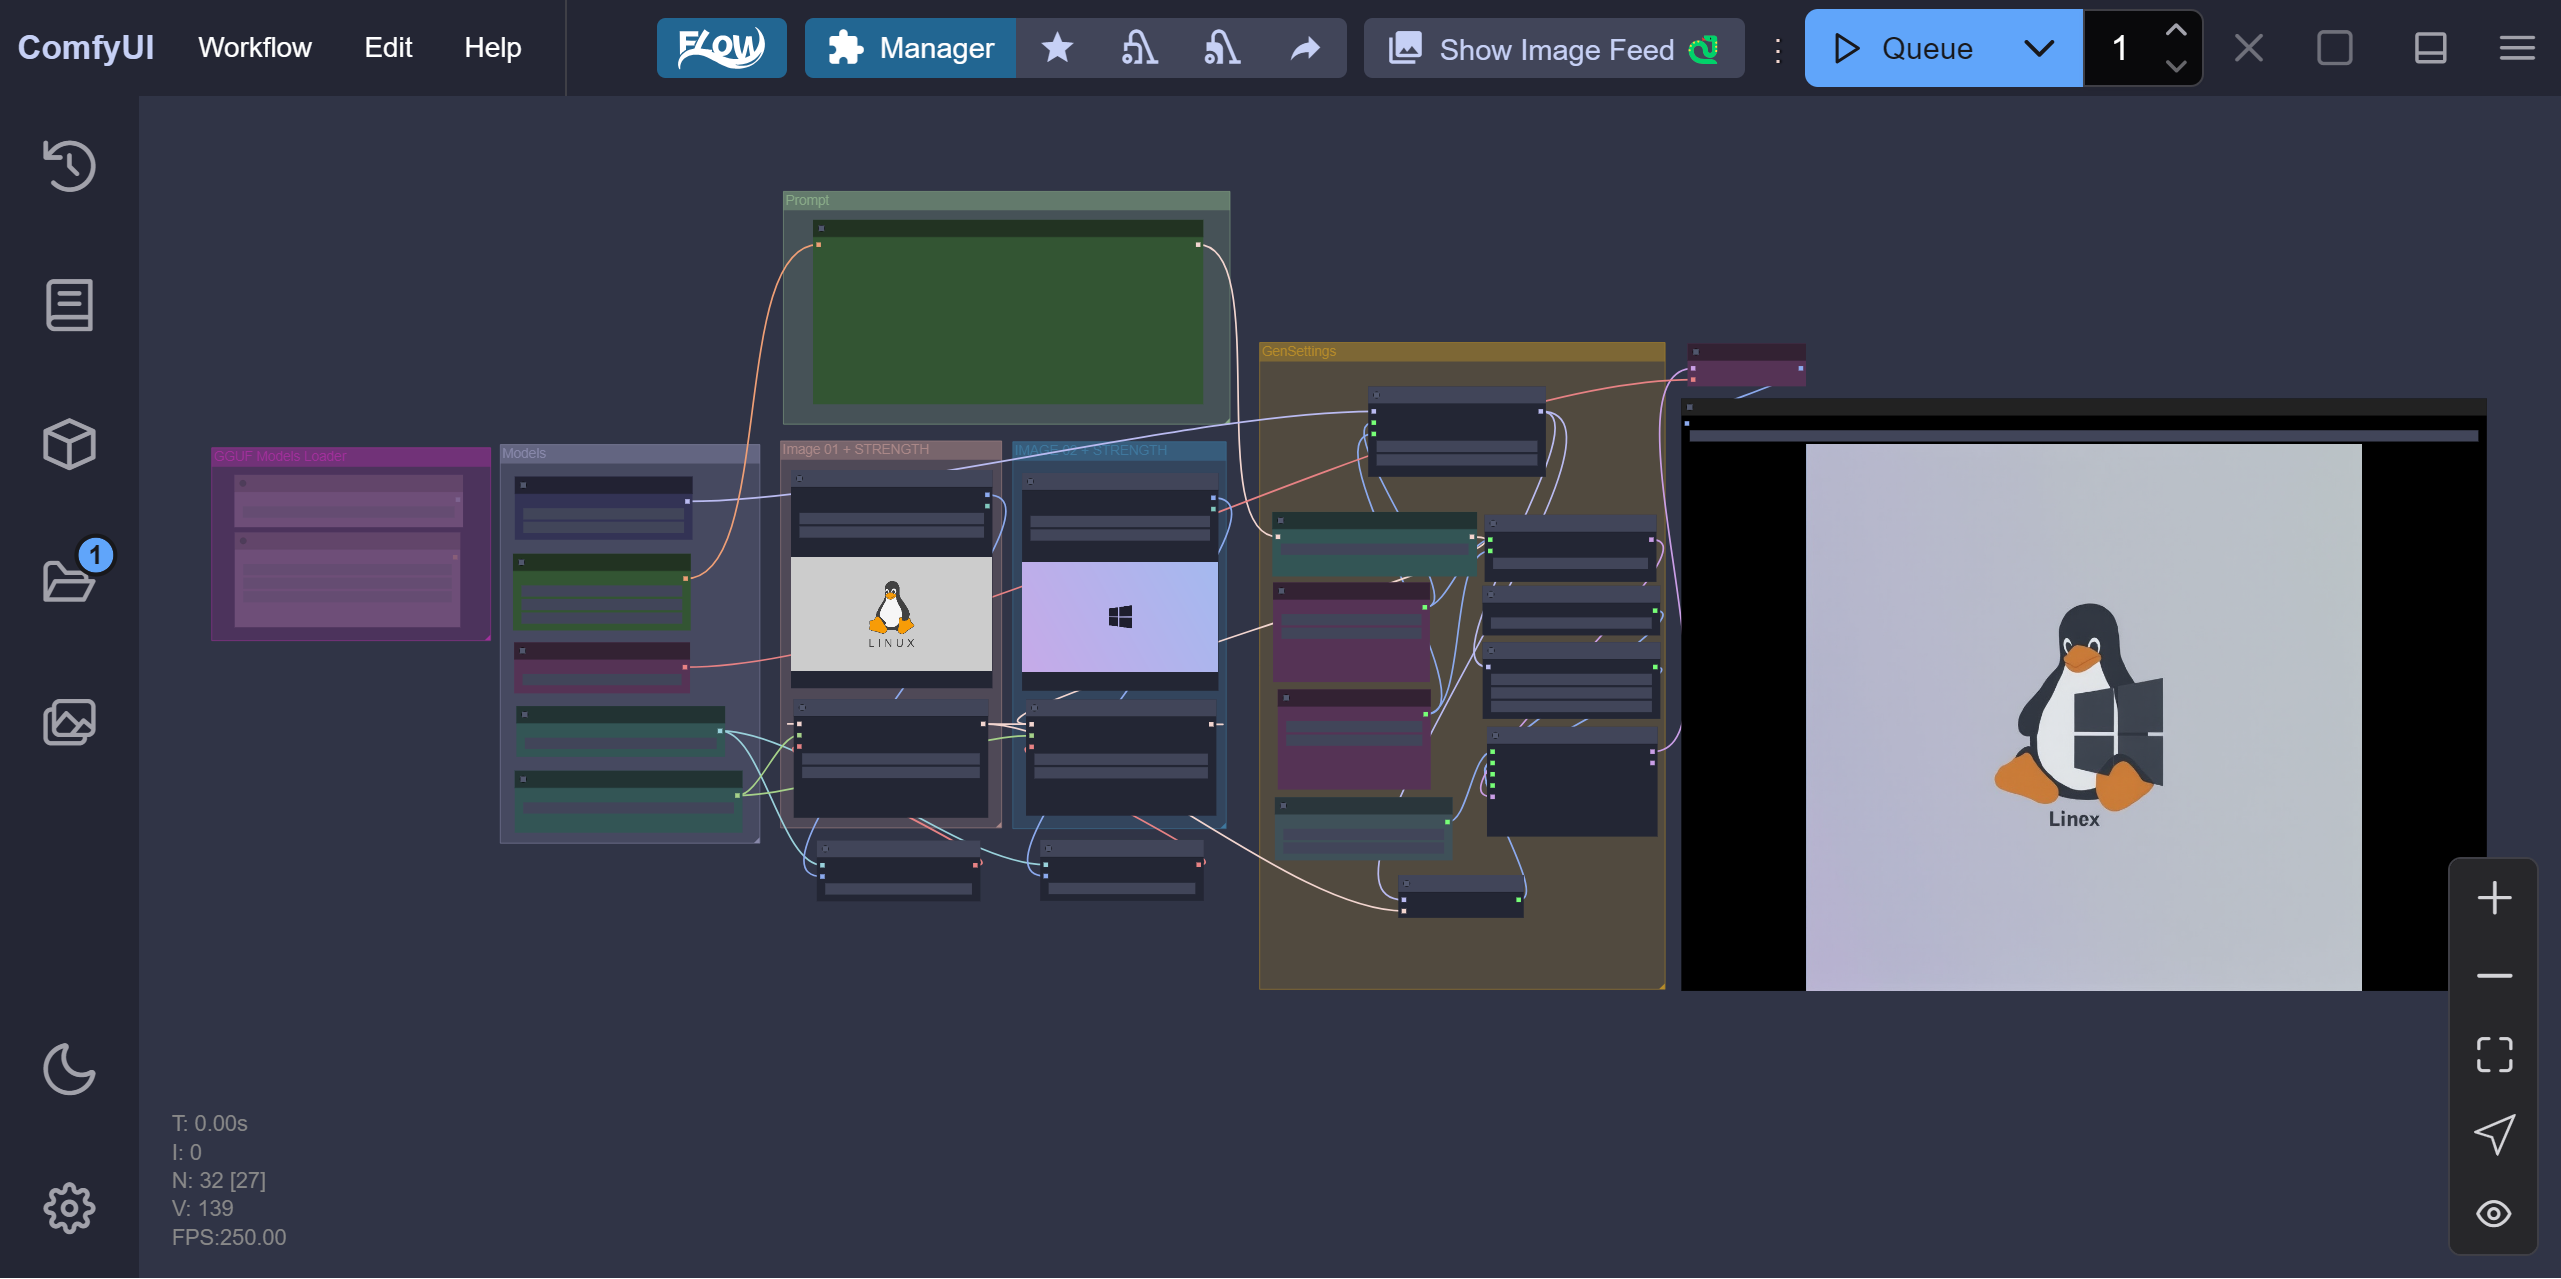This screenshot has width=2561, height=1279.
Task: Click the clear queue square icon
Action: pos(2334,48)
